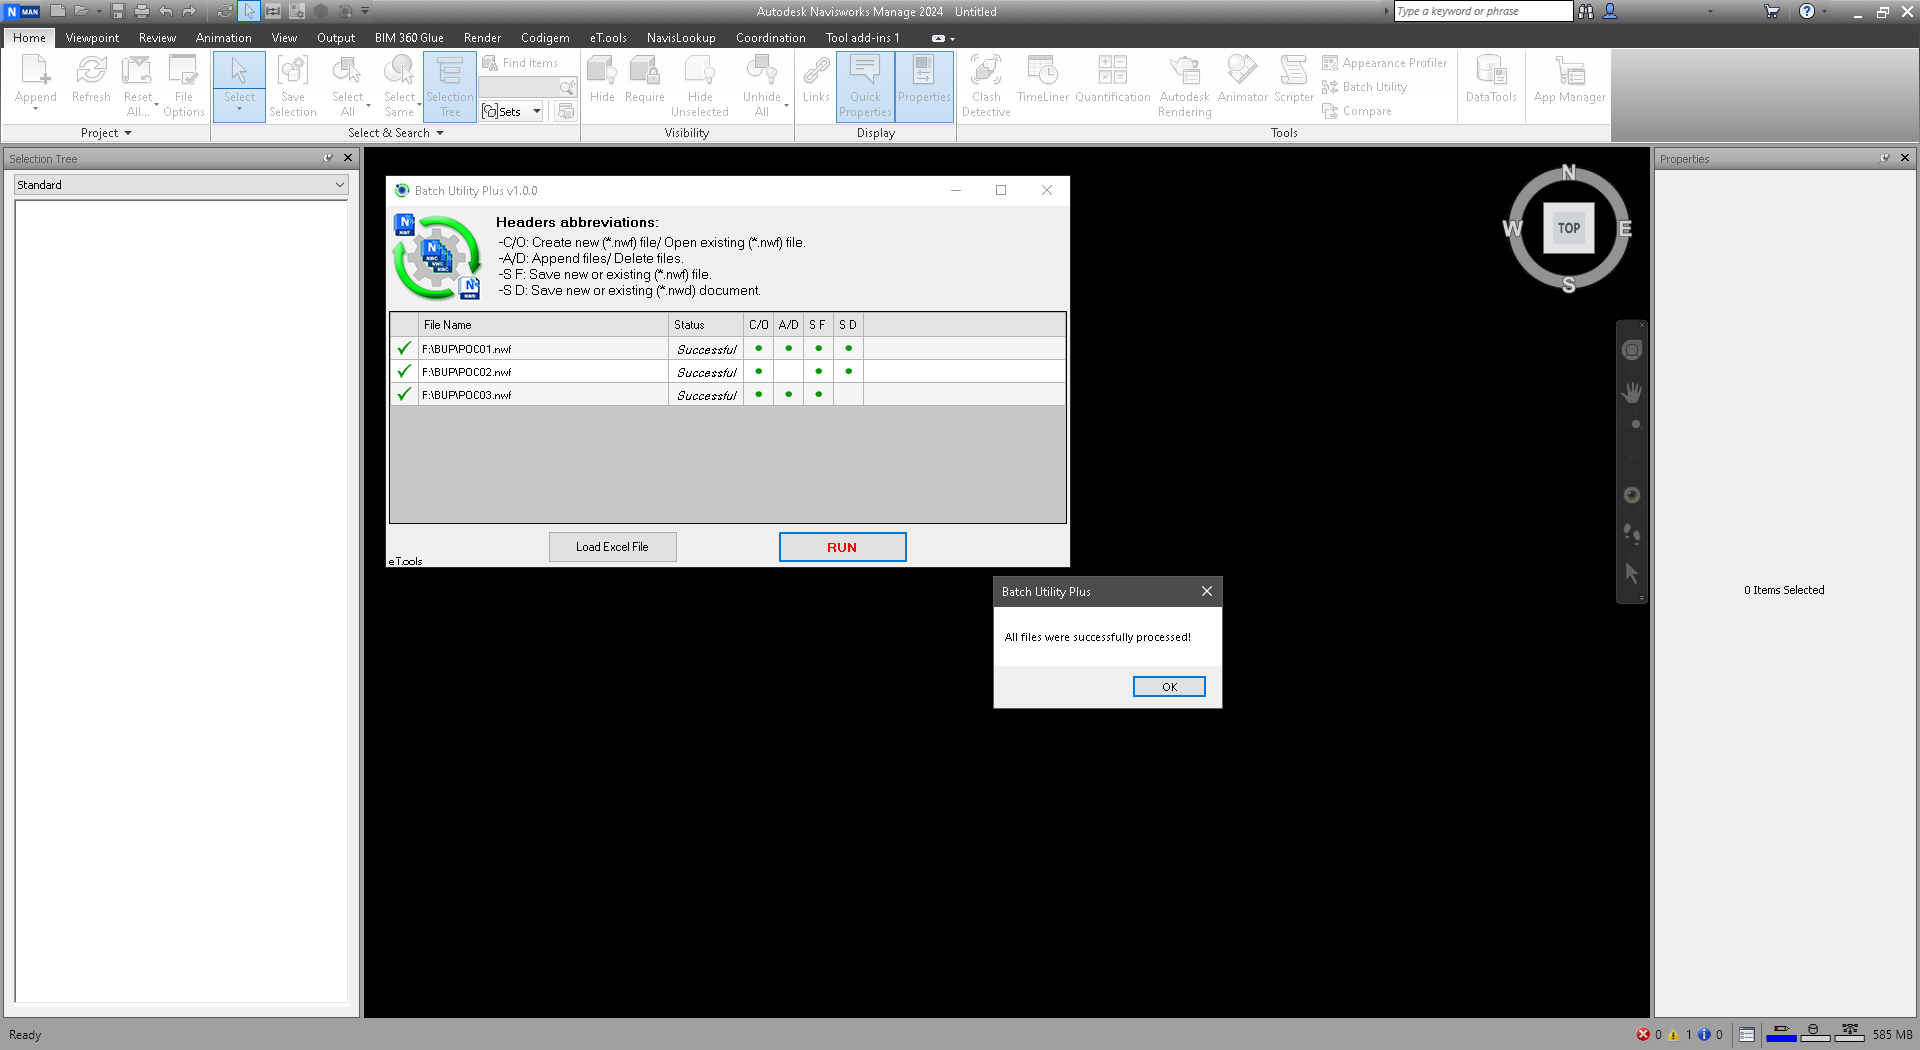This screenshot has width=1920, height=1050.
Task: Click the Pan hand tool on navigation bar
Action: [1632, 392]
